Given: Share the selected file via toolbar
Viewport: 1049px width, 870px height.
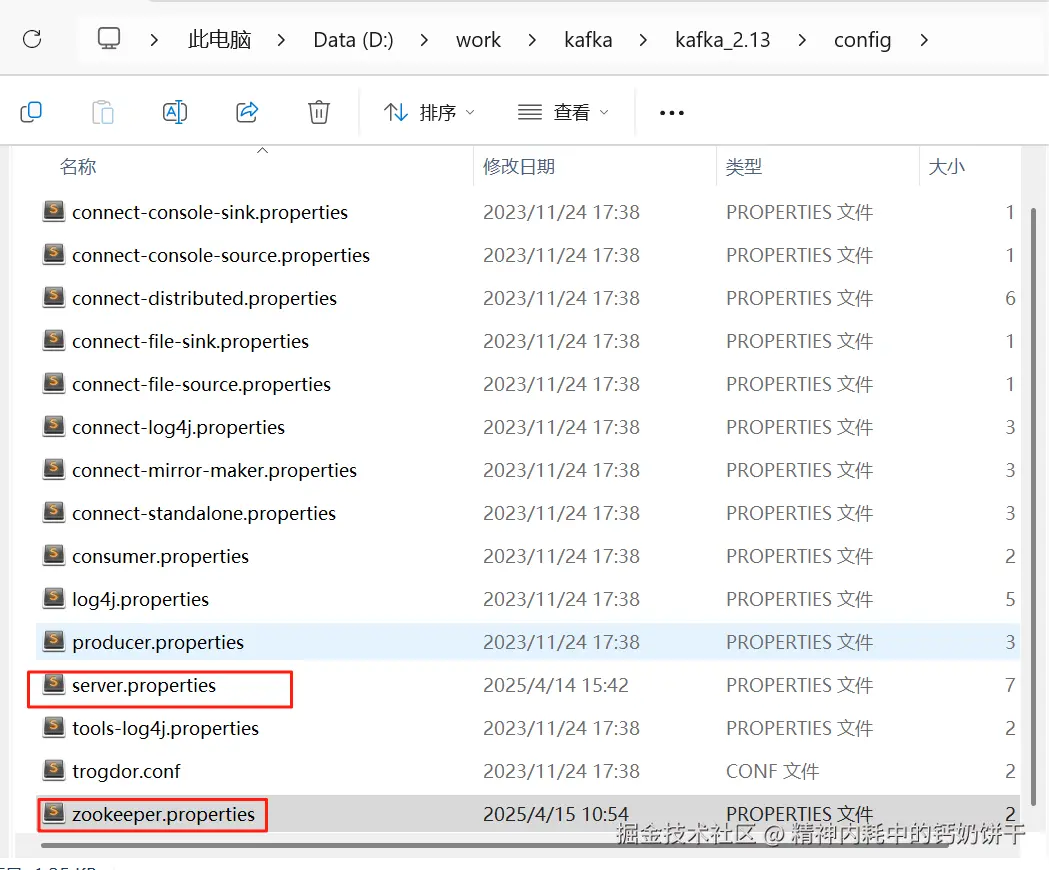Looking at the screenshot, I should (247, 112).
